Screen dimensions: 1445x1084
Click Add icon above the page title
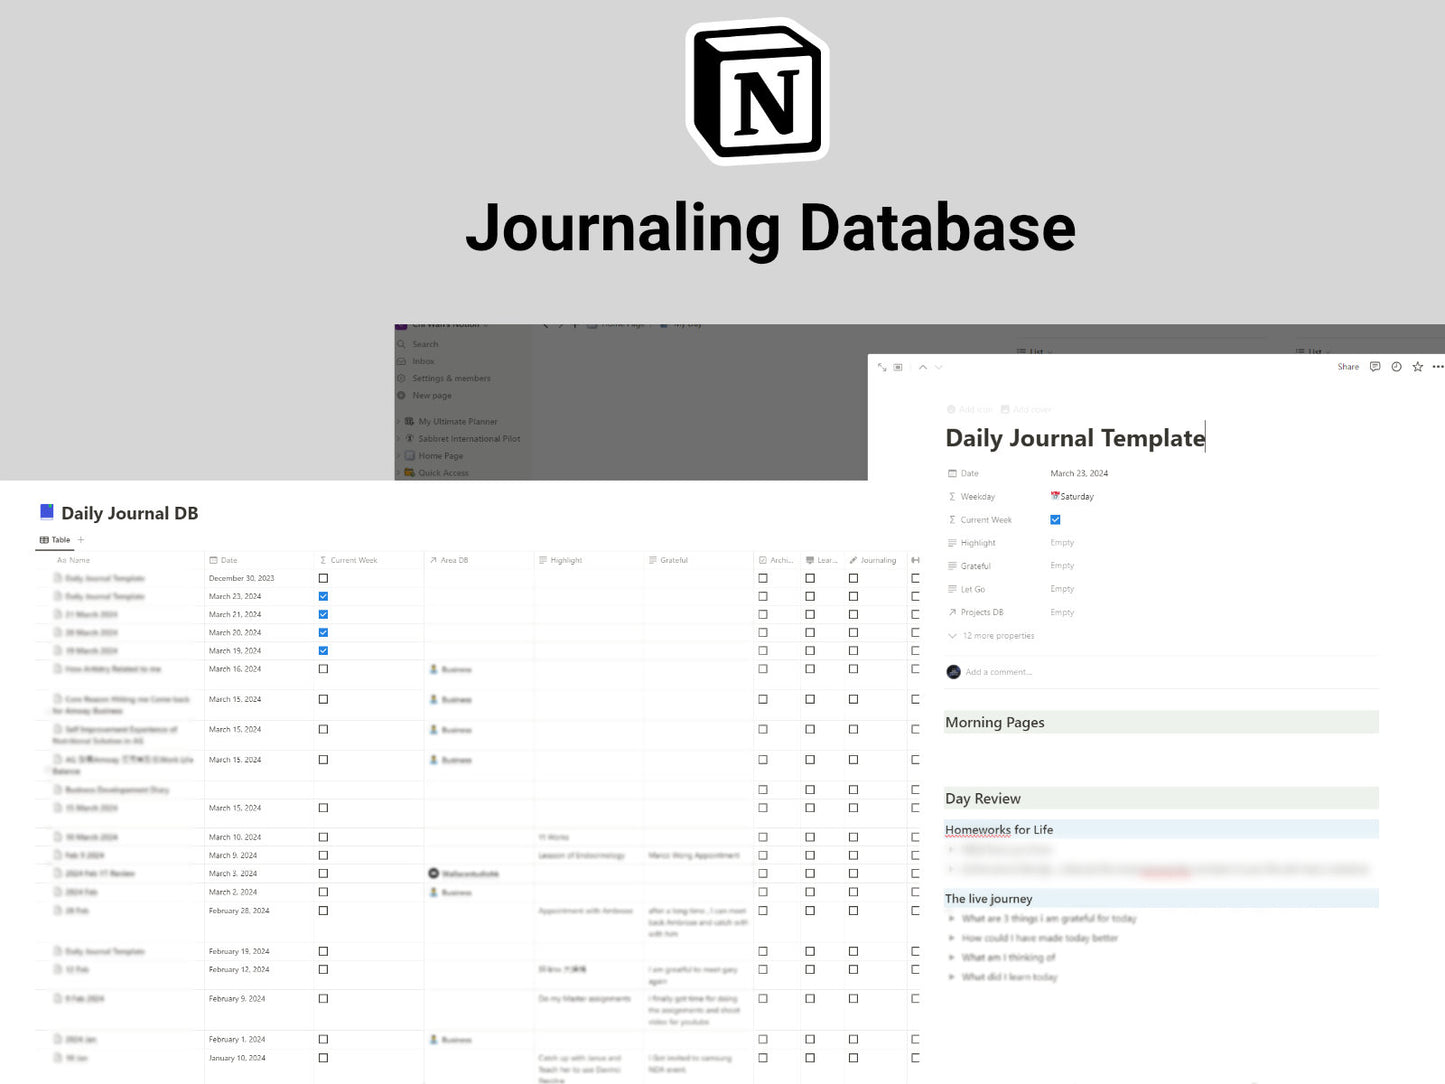(970, 410)
